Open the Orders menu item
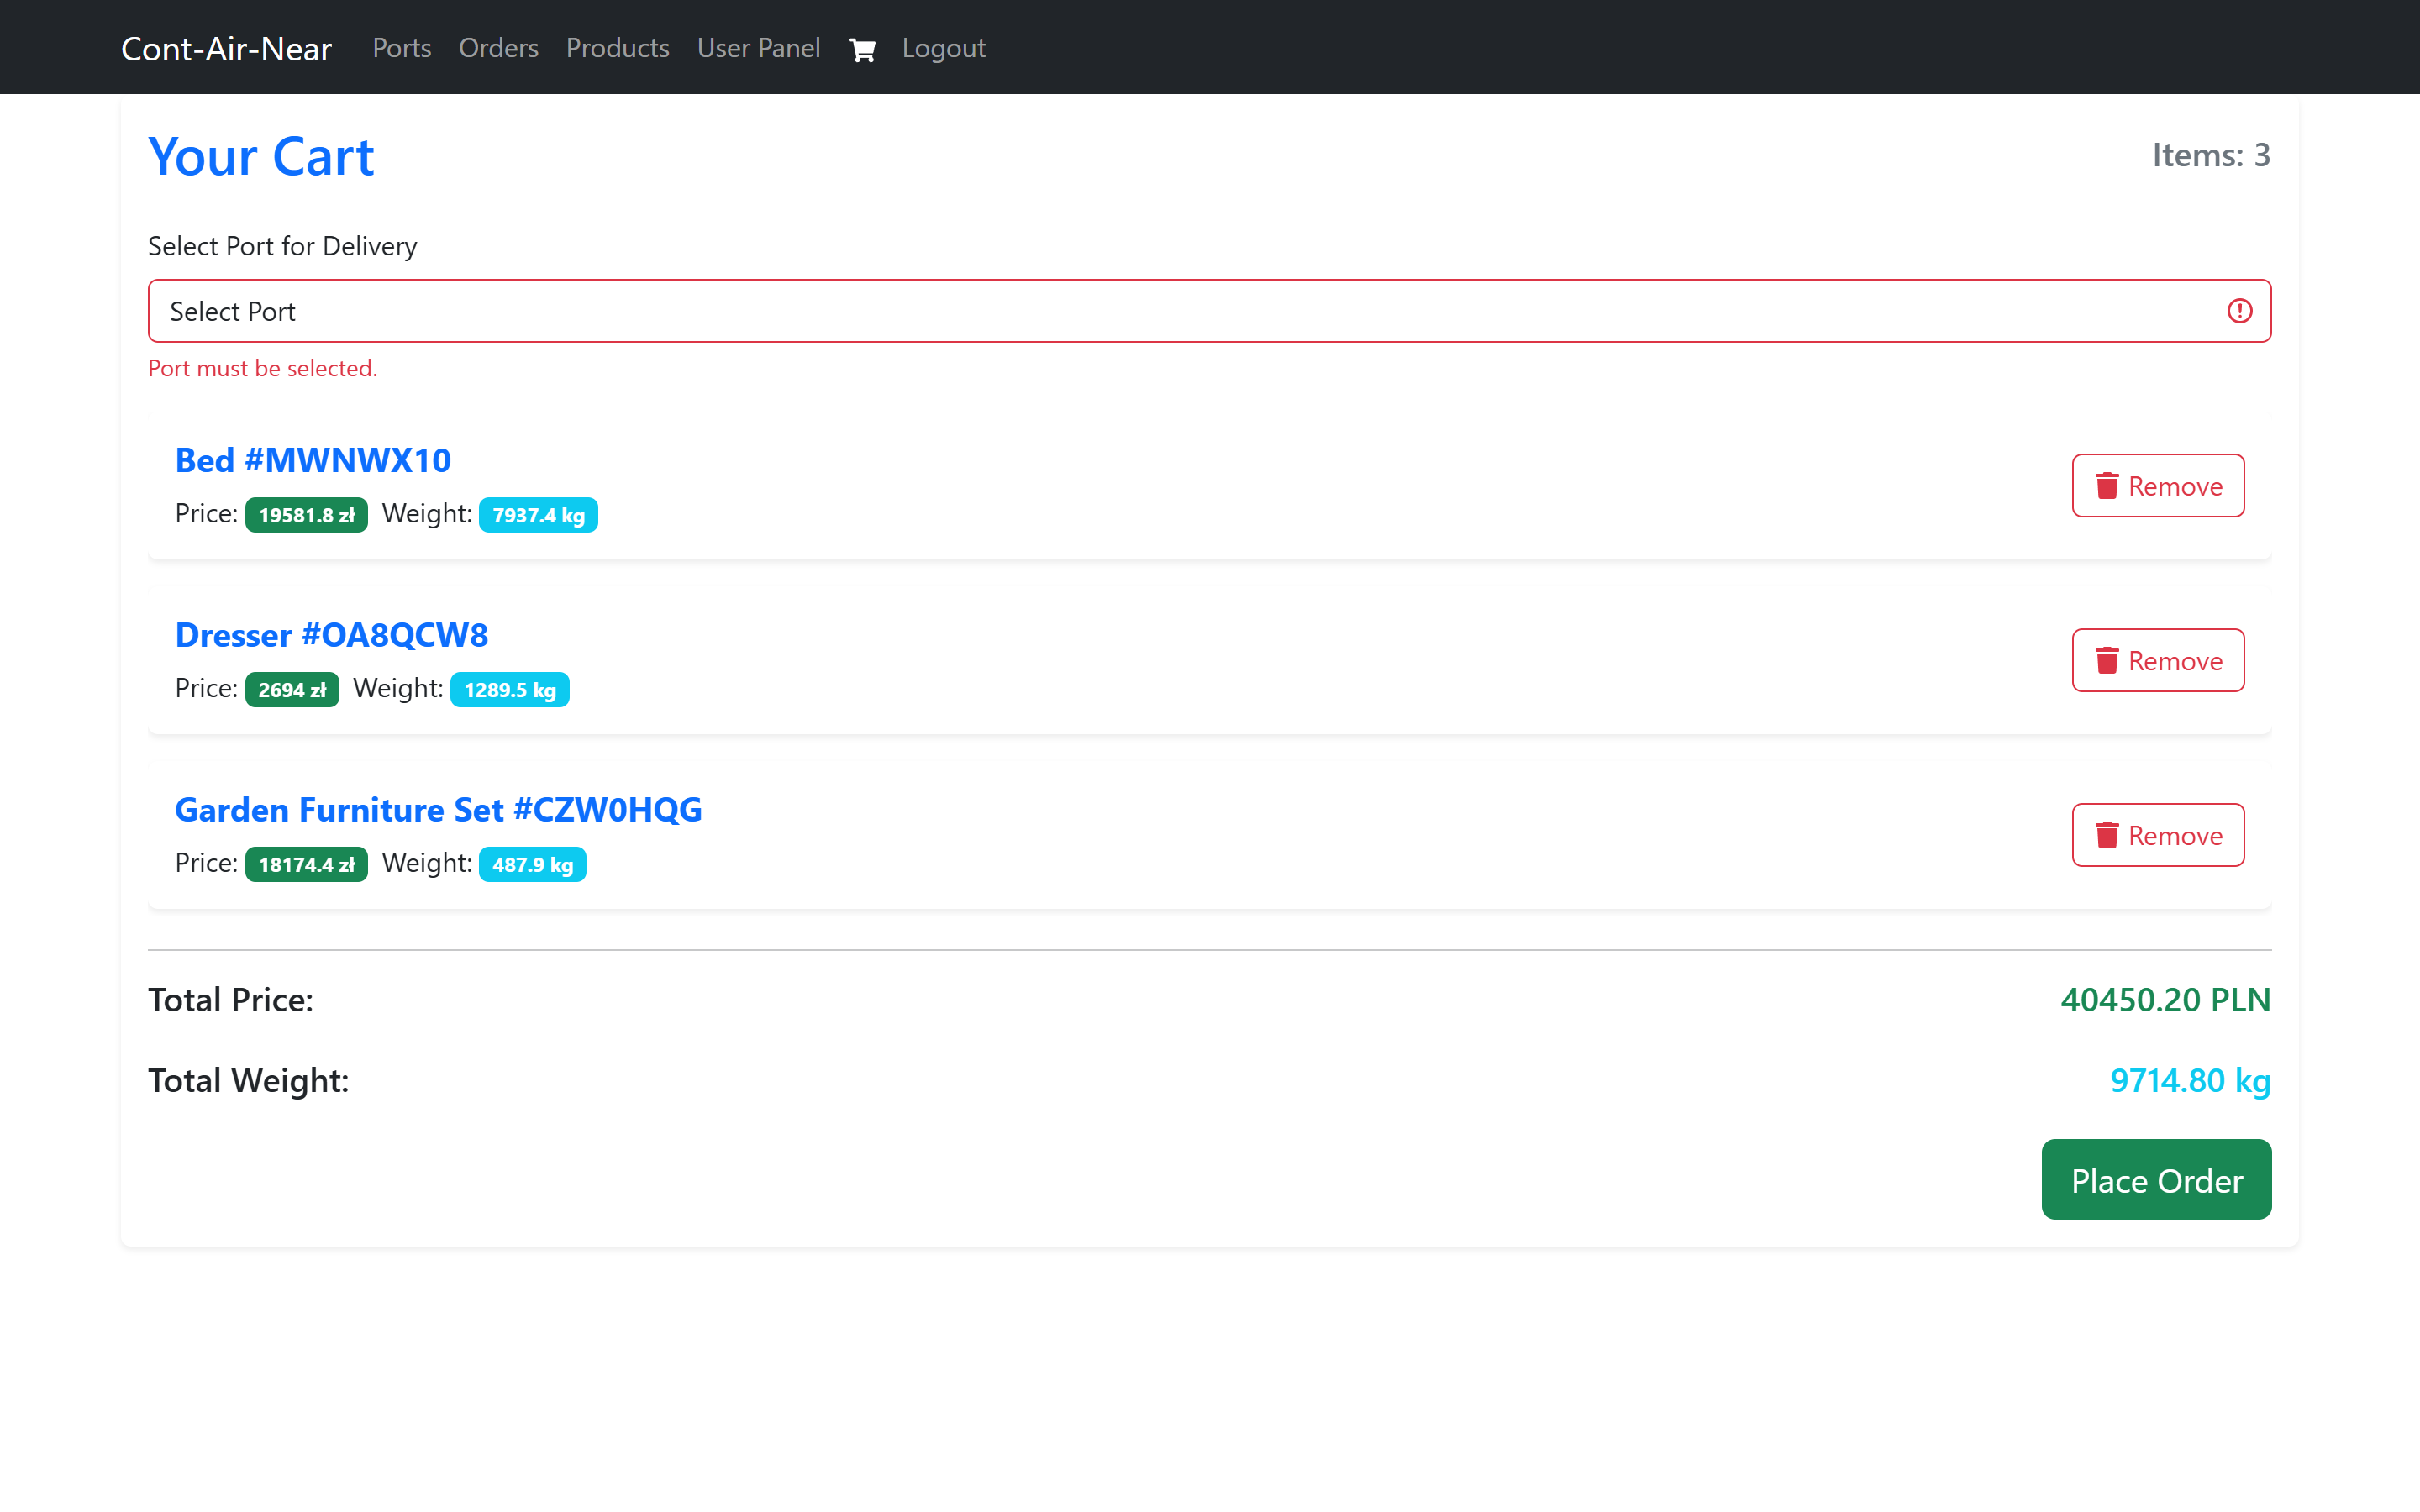2420x1512 pixels. pyautogui.click(x=498, y=48)
